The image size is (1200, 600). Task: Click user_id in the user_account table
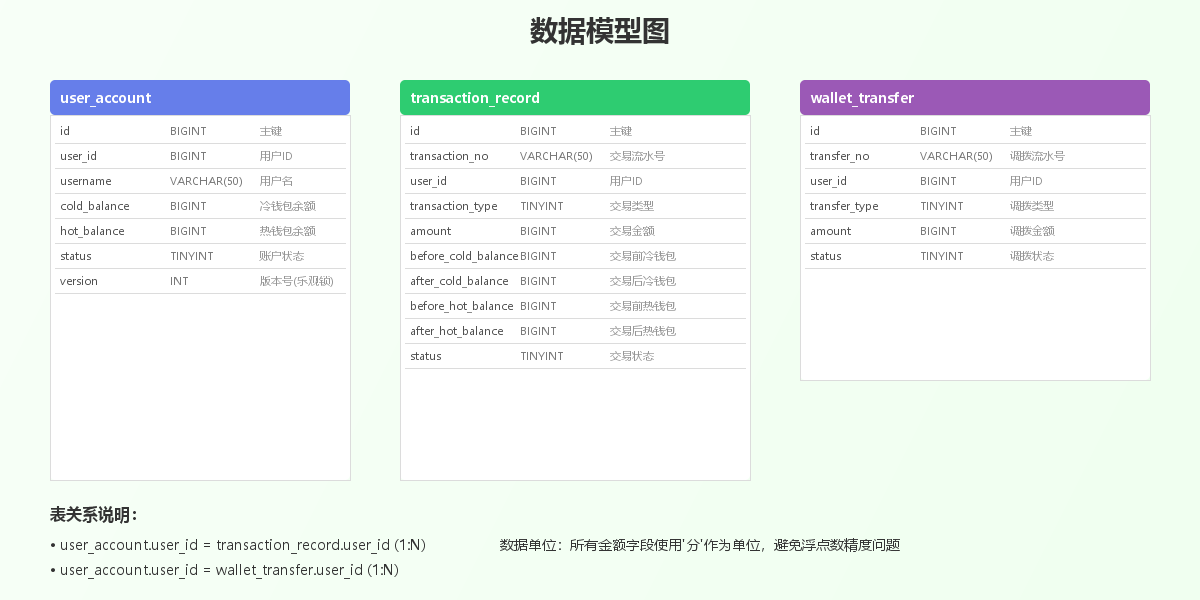click(78, 156)
